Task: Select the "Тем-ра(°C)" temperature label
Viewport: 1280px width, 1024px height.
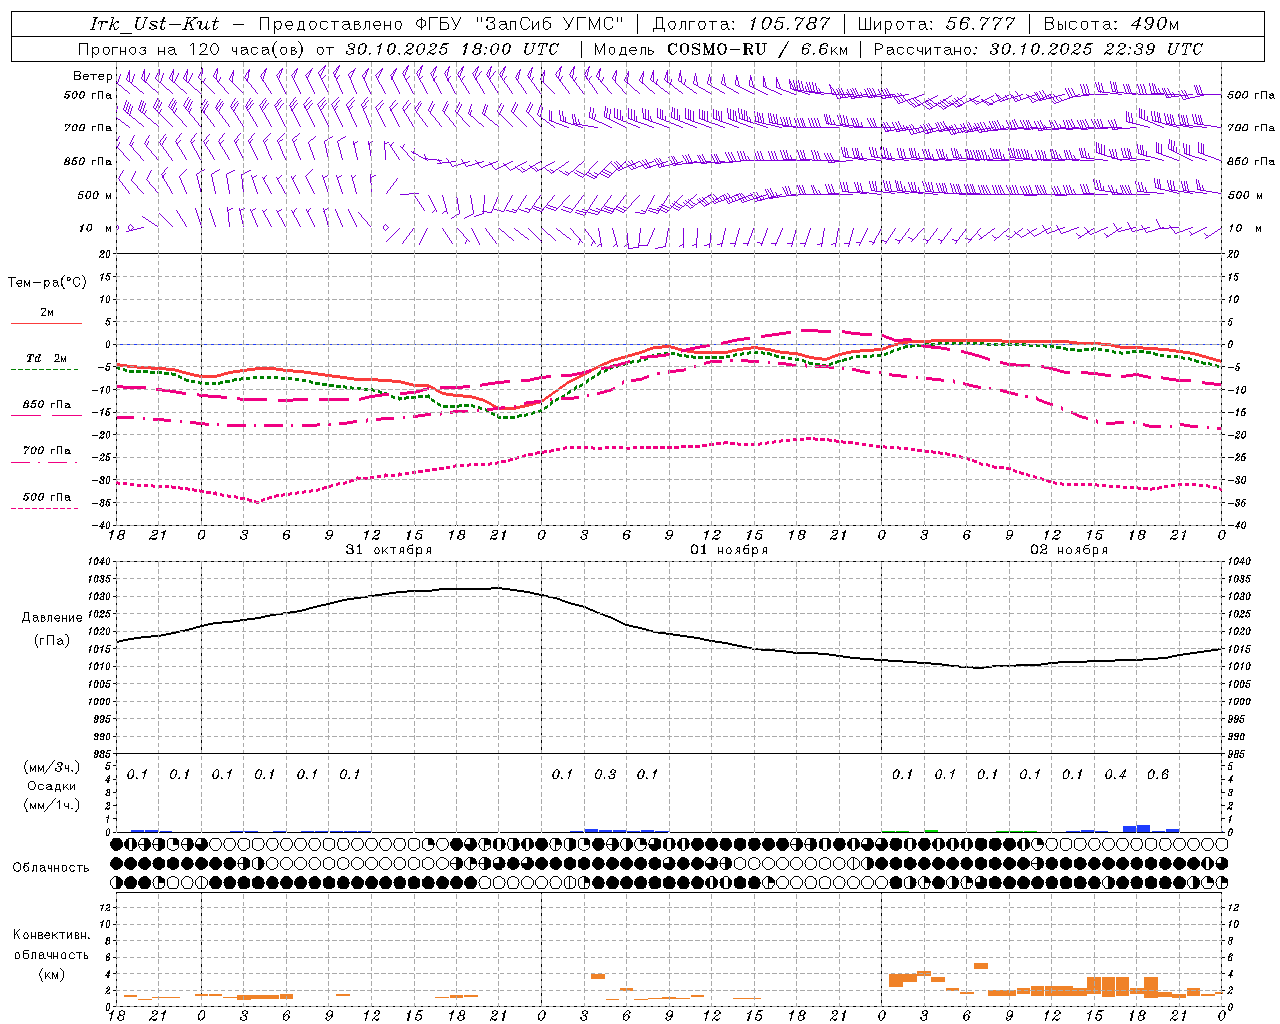Action: (x=47, y=283)
